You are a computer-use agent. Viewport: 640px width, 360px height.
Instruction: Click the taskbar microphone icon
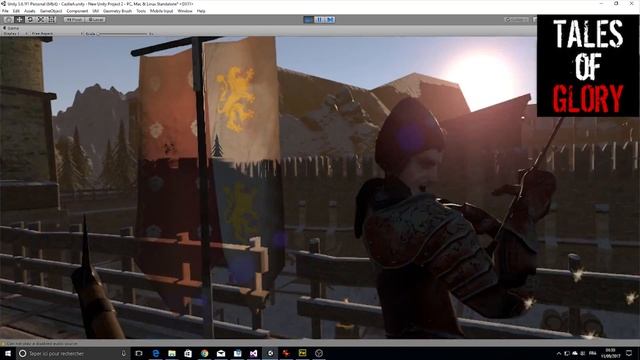[x=123, y=353]
